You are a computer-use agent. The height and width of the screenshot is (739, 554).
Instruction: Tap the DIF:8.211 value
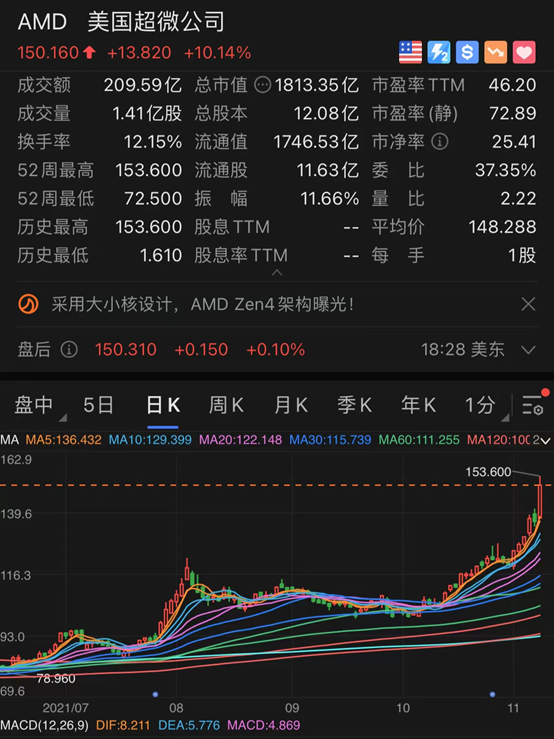point(123,725)
